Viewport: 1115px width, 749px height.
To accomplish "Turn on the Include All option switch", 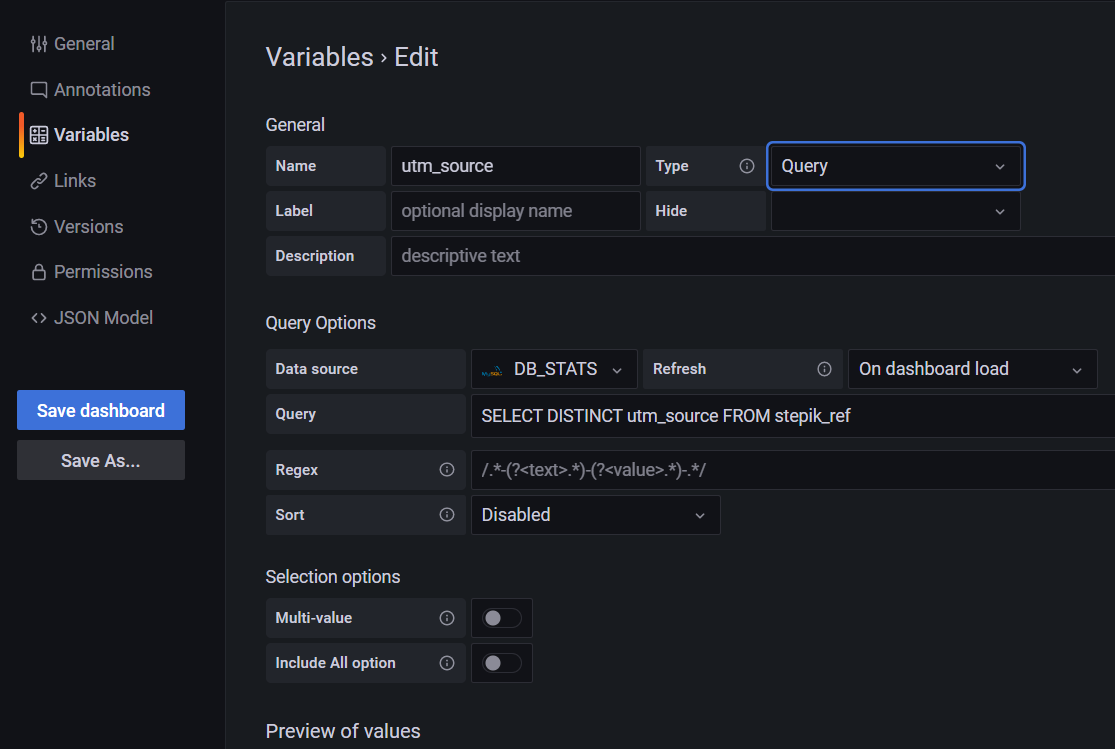I will 501,663.
